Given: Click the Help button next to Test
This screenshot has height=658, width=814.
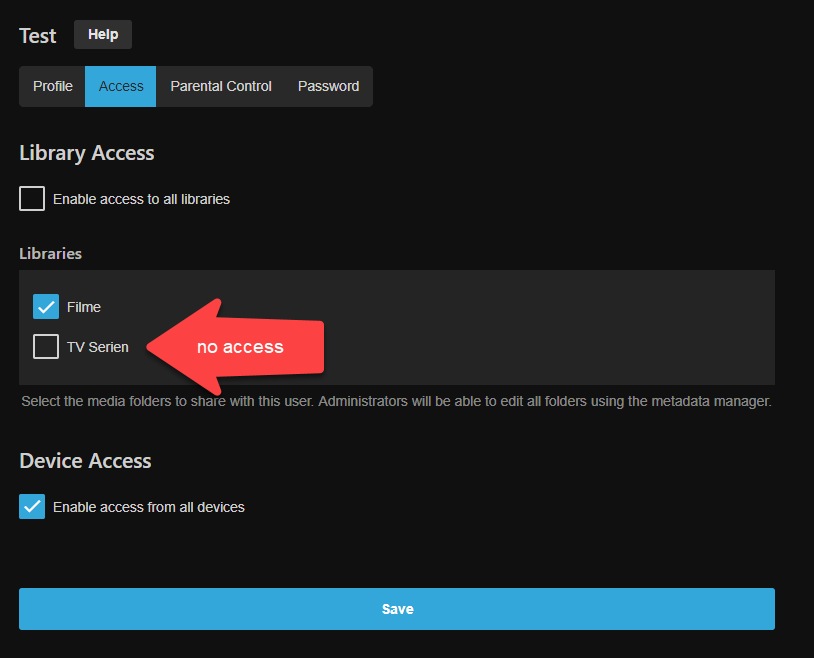Looking at the screenshot, I should [102, 34].
